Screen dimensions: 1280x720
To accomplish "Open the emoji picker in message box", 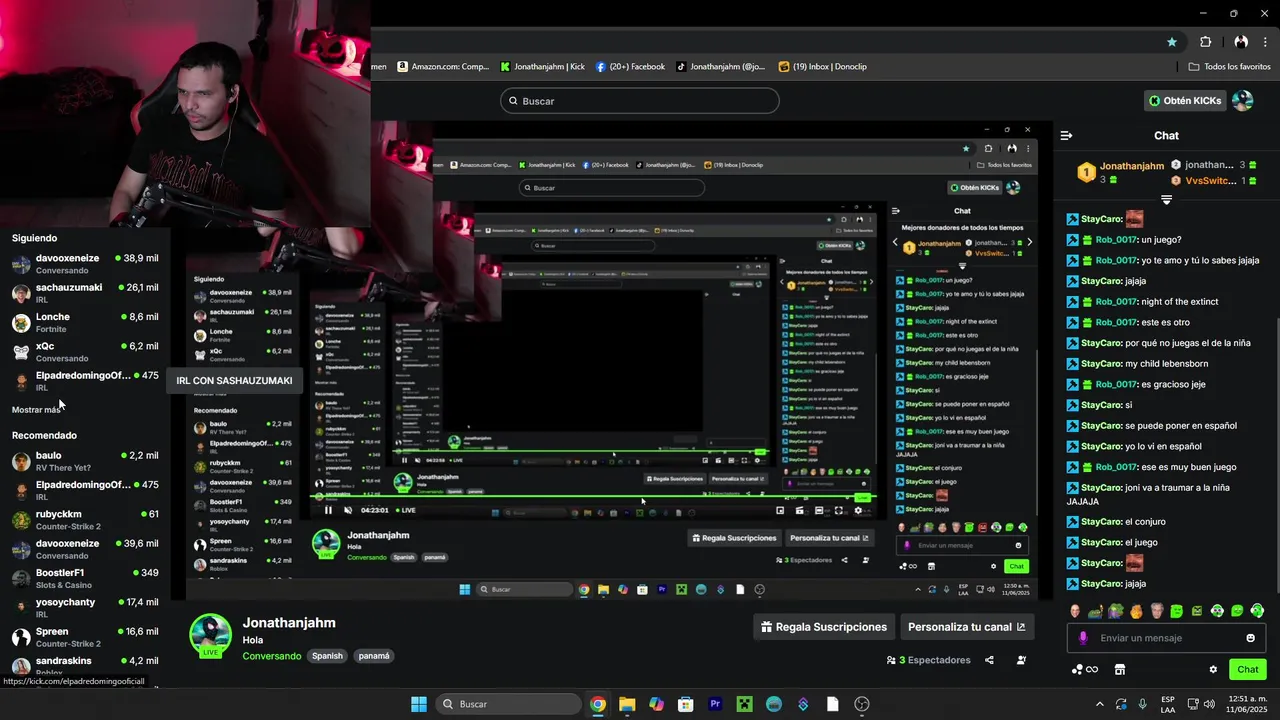I will pos(1250,638).
